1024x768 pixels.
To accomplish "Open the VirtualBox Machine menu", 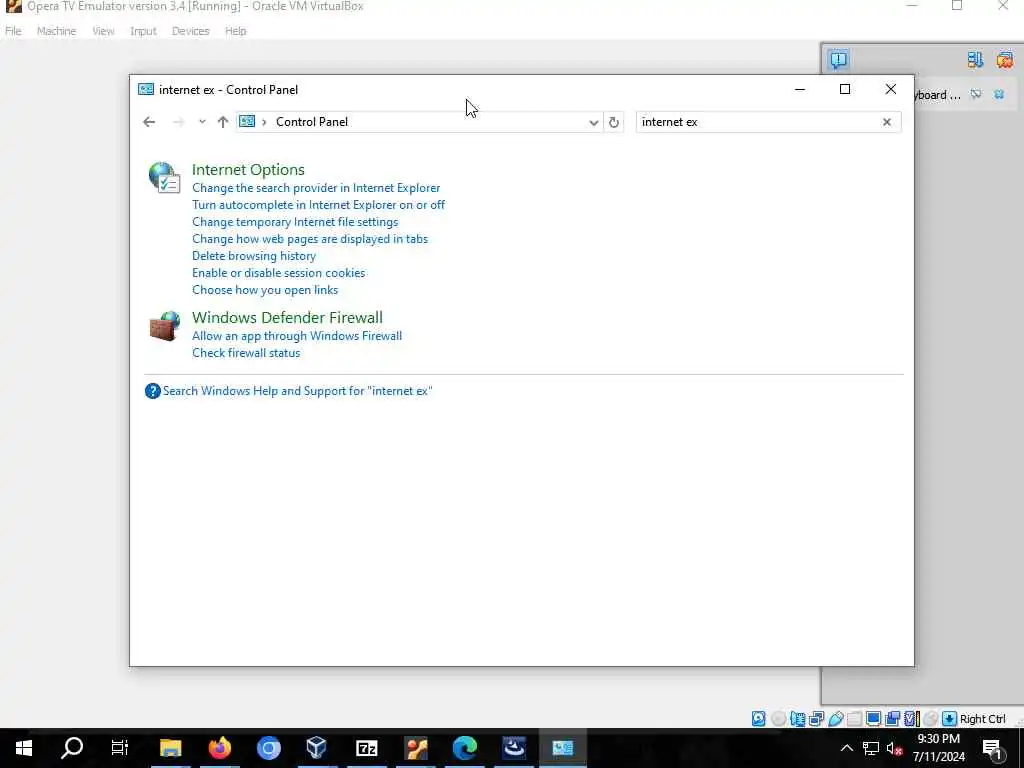I will (56, 31).
